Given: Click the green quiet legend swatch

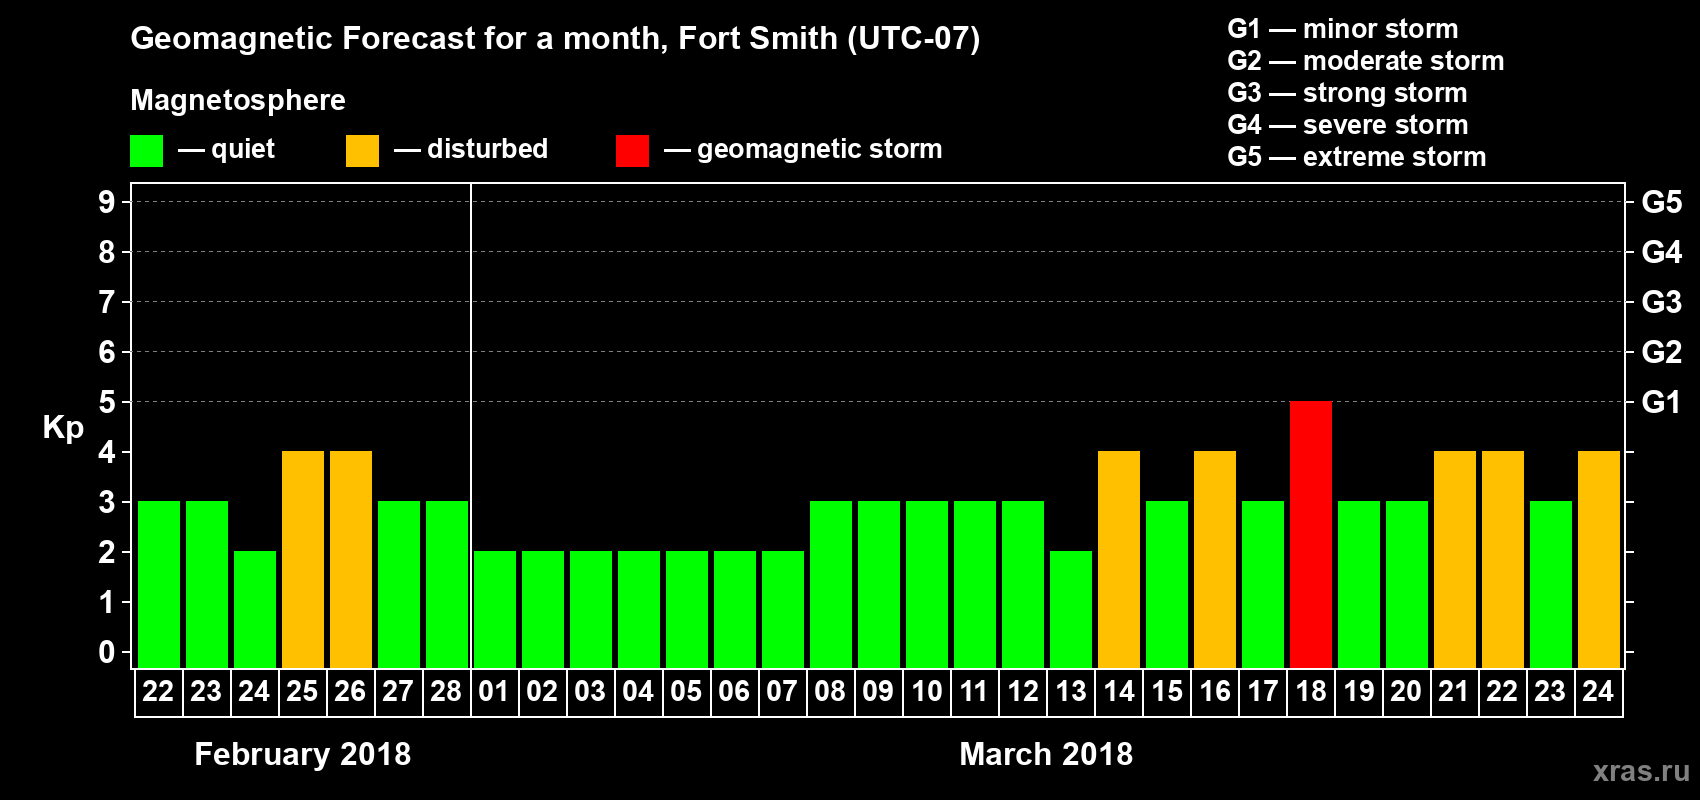Looking at the screenshot, I should 146,151.
